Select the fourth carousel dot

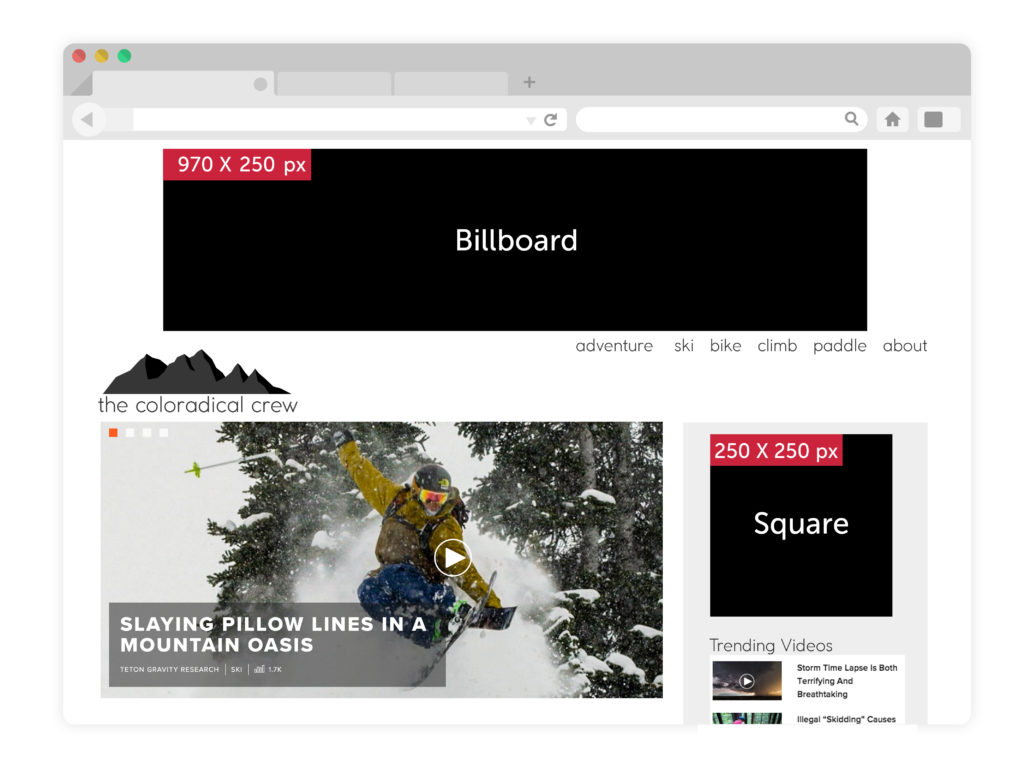[164, 433]
